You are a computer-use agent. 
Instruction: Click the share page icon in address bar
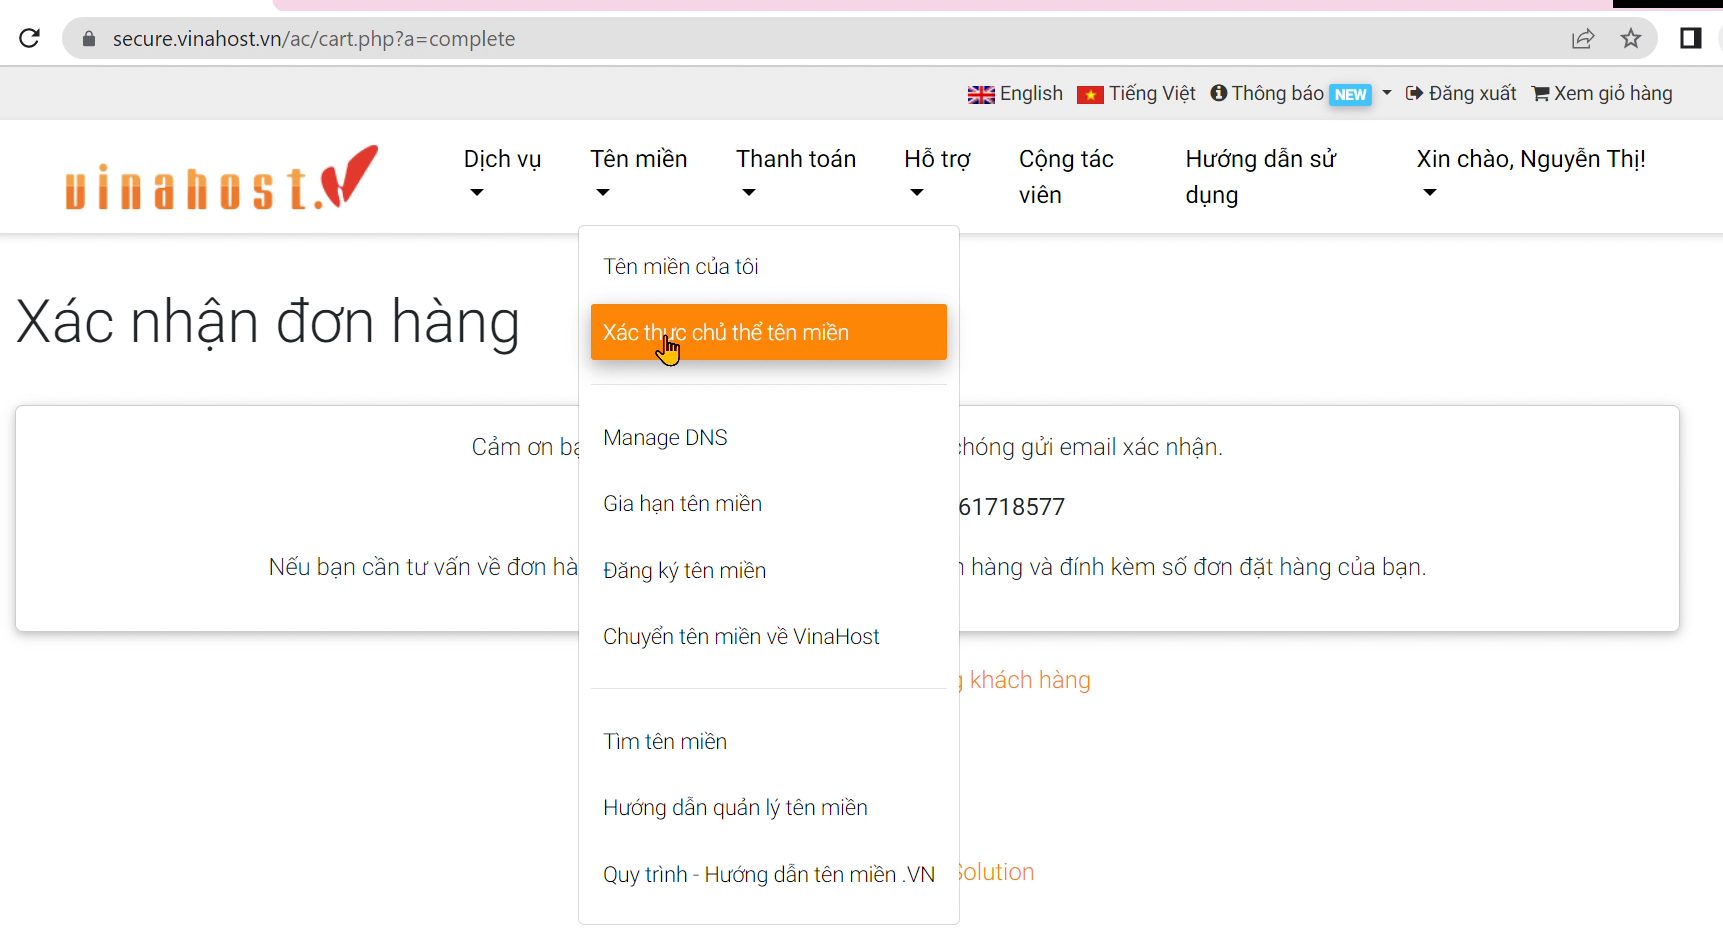click(x=1582, y=39)
